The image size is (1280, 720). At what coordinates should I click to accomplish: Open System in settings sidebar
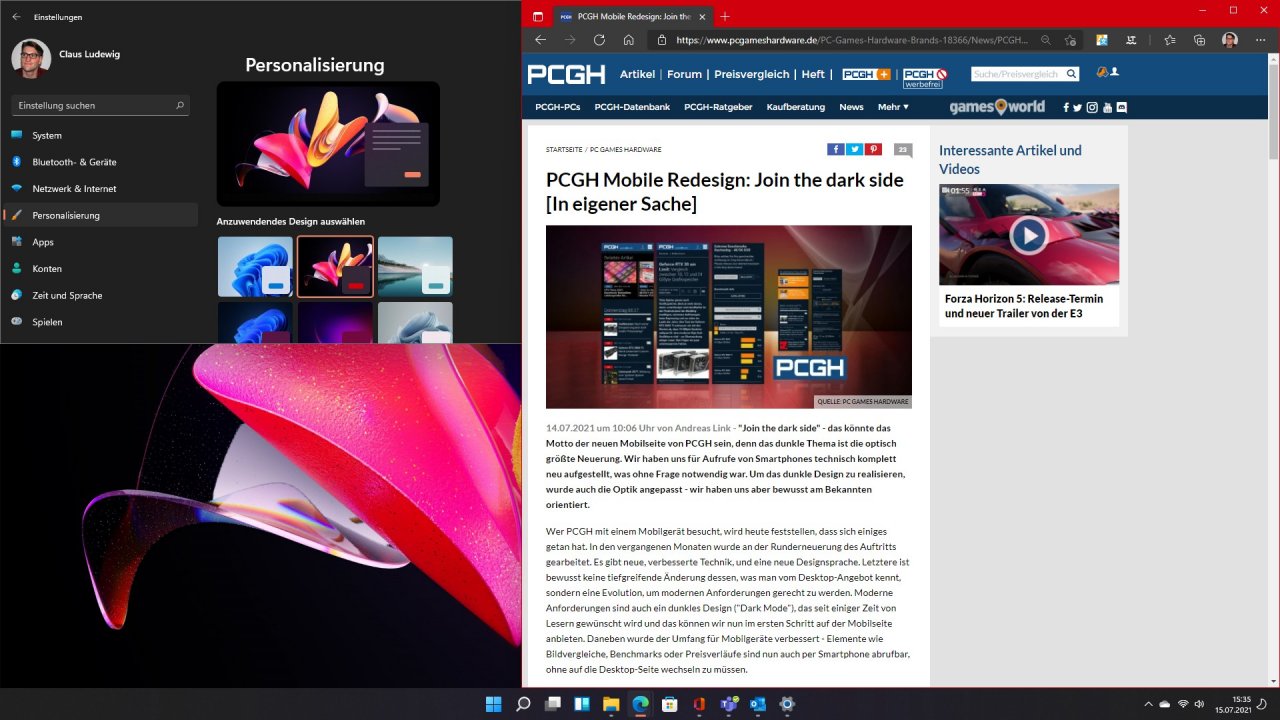click(x=100, y=135)
